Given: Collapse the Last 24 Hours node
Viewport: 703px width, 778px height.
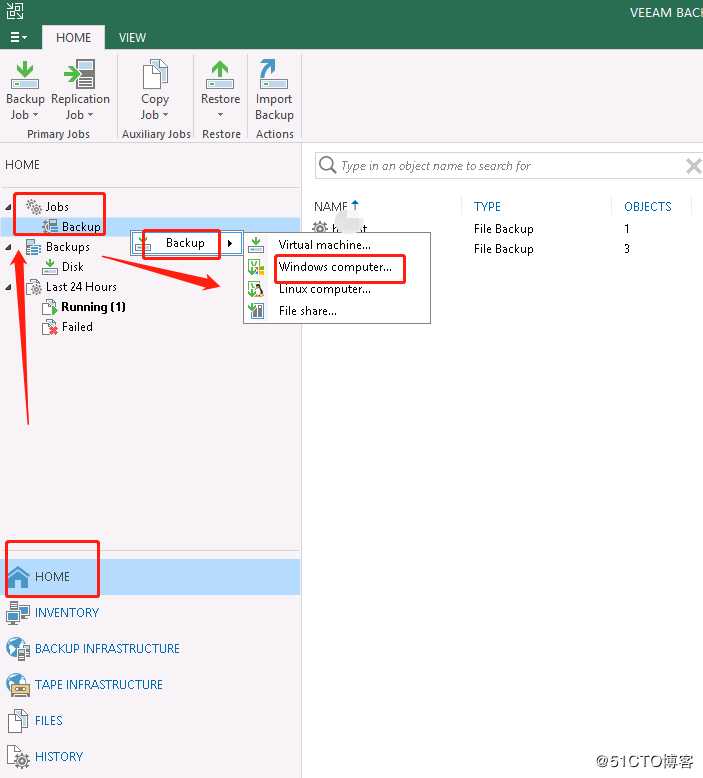Looking at the screenshot, I should (8, 287).
